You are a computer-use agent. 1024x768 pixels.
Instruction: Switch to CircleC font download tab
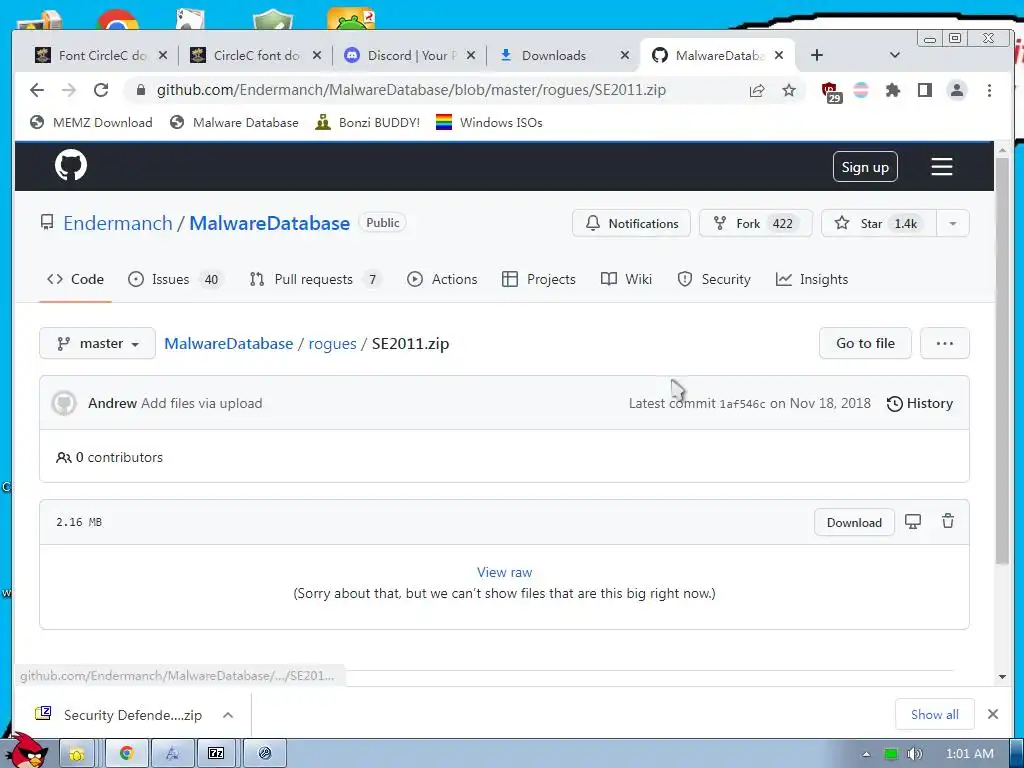coord(257,56)
